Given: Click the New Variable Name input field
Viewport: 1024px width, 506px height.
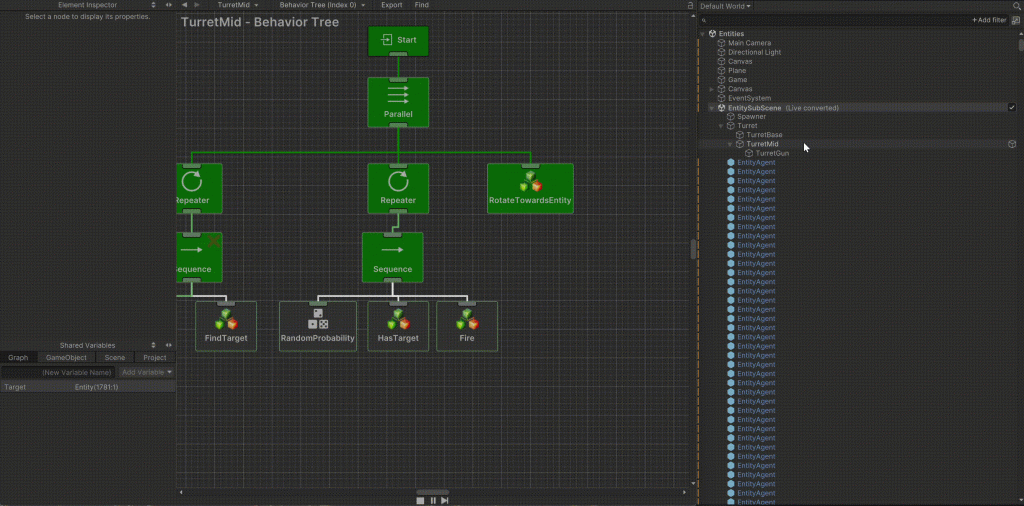Looking at the screenshot, I should click(60, 372).
